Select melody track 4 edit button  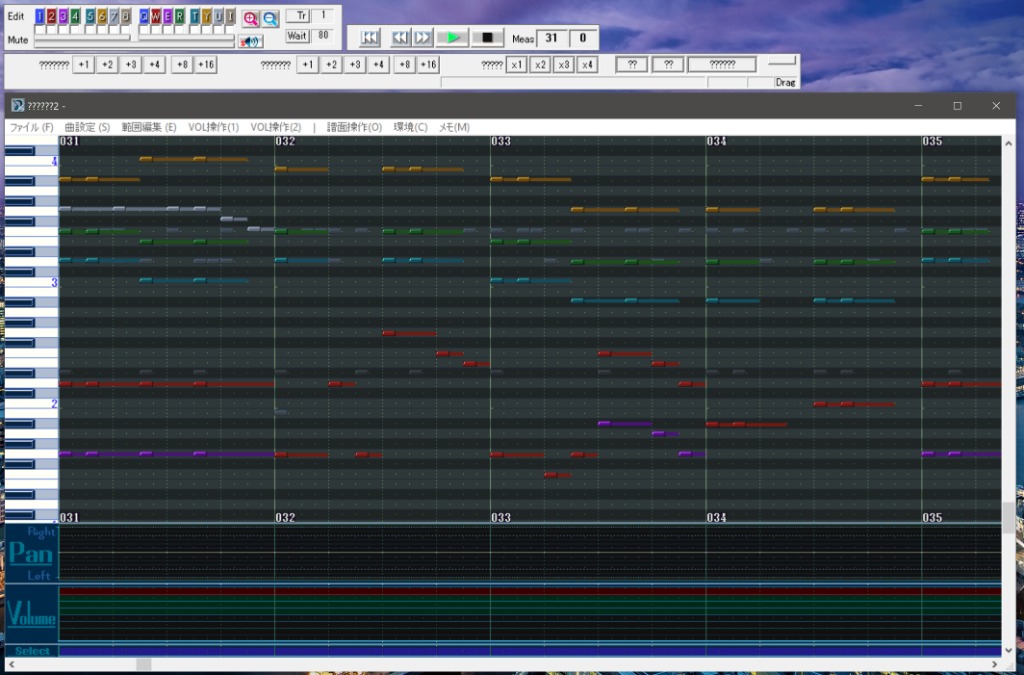[x=75, y=16]
